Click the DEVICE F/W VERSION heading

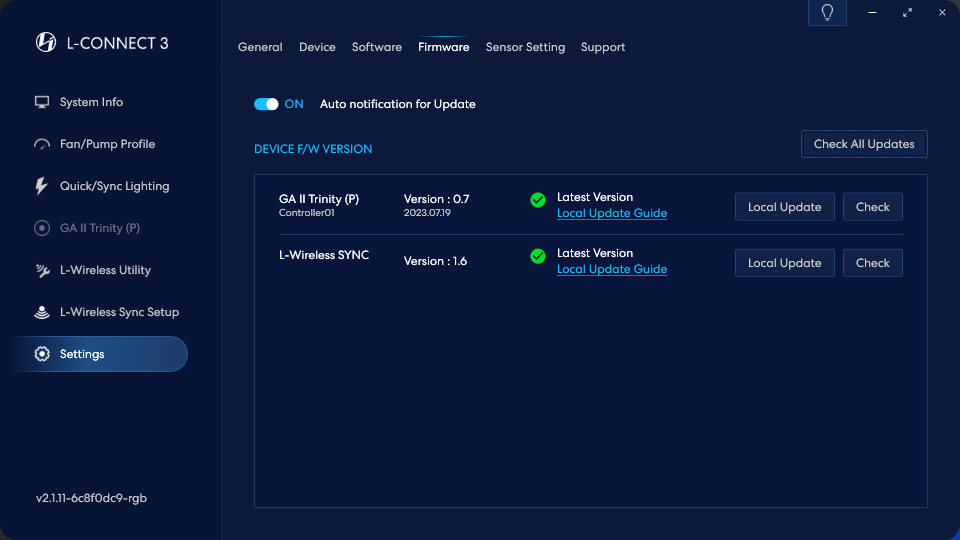tap(313, 149)
